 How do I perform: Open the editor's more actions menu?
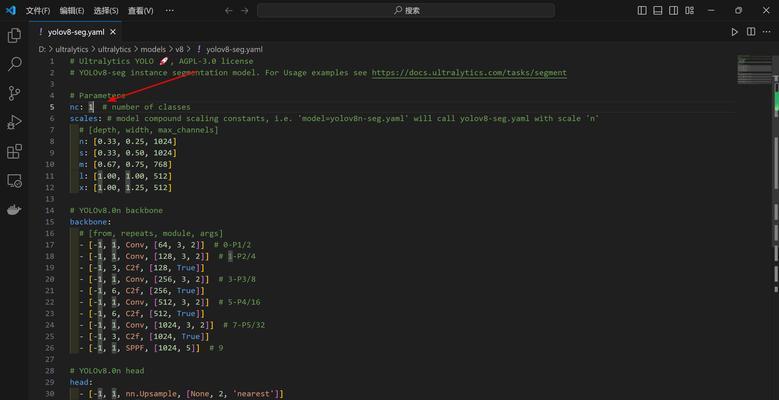coord(767,32)
